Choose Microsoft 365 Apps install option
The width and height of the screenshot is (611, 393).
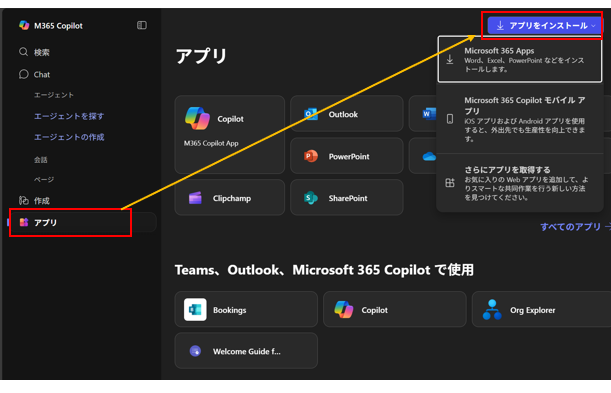point(520,59)
